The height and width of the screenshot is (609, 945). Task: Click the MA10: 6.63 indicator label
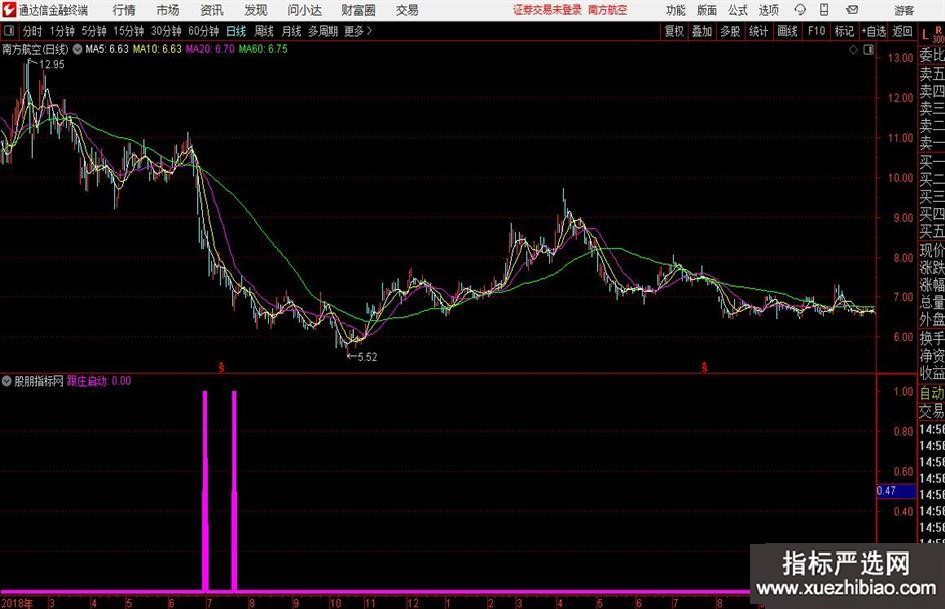coord(157,49)
